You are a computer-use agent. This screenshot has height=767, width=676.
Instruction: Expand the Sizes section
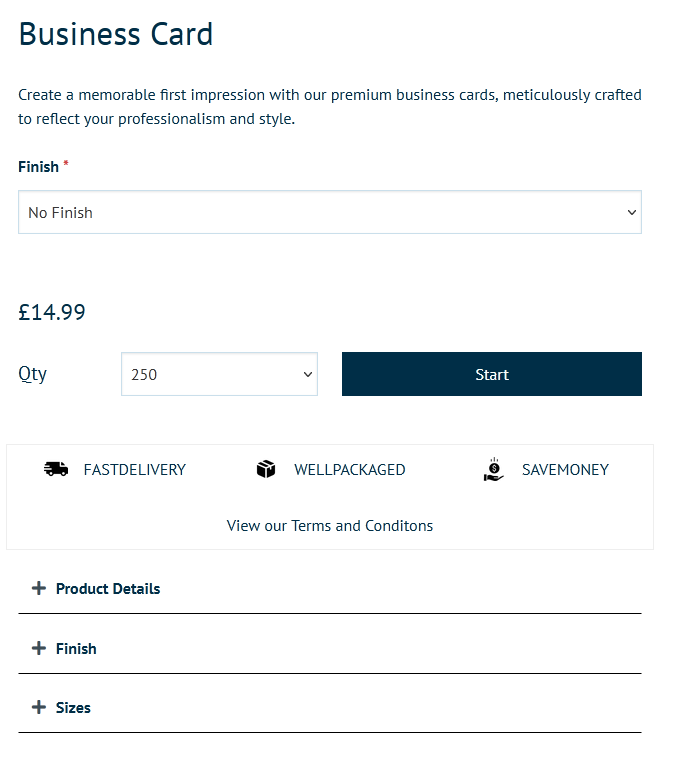[x=330, y=708]
